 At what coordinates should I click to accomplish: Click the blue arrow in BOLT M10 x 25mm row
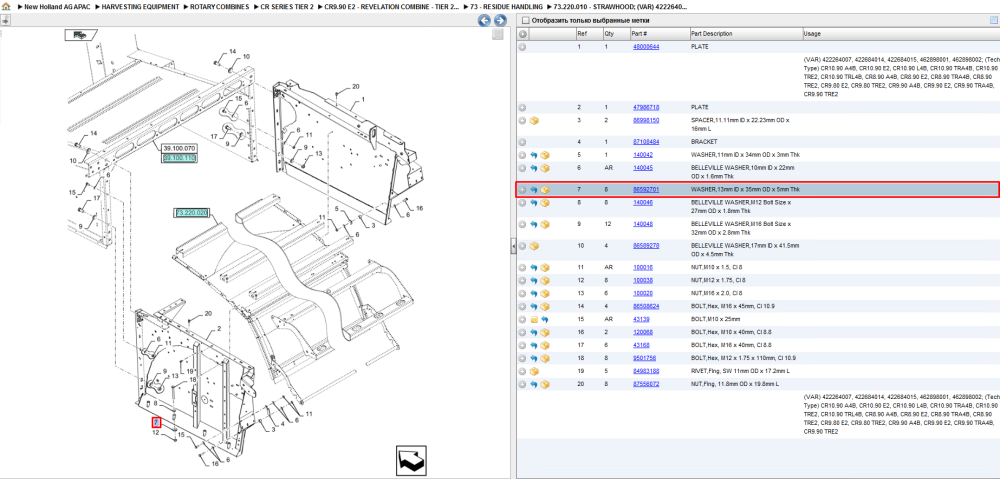(545, 319)
